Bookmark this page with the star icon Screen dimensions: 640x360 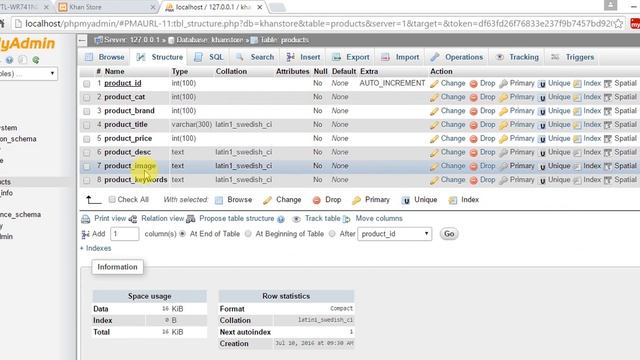point(618,24)
